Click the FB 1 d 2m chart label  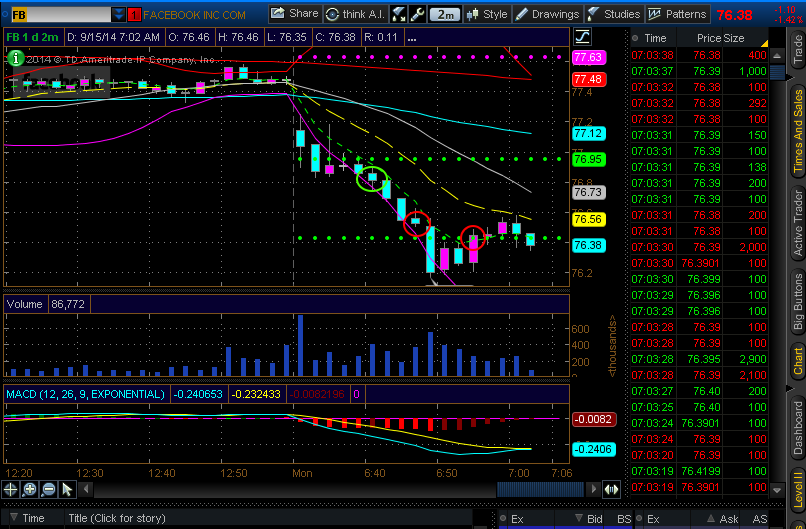tap(33, 38)
